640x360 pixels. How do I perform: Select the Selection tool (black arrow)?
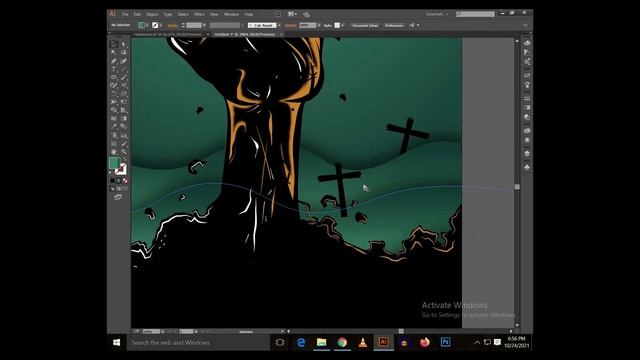pos(113,44)
